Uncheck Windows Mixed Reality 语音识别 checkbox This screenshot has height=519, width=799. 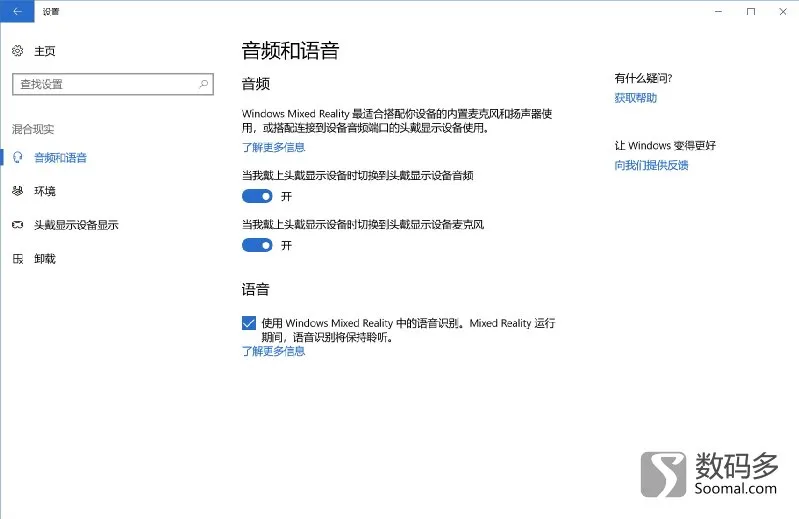249,323
